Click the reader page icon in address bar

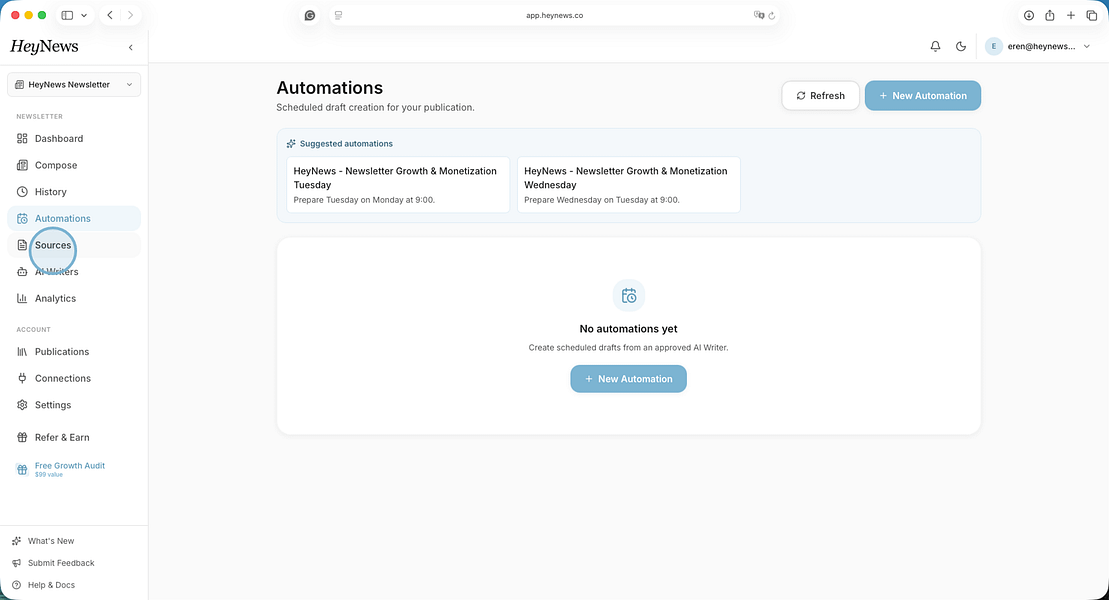[x=339, y=15]
